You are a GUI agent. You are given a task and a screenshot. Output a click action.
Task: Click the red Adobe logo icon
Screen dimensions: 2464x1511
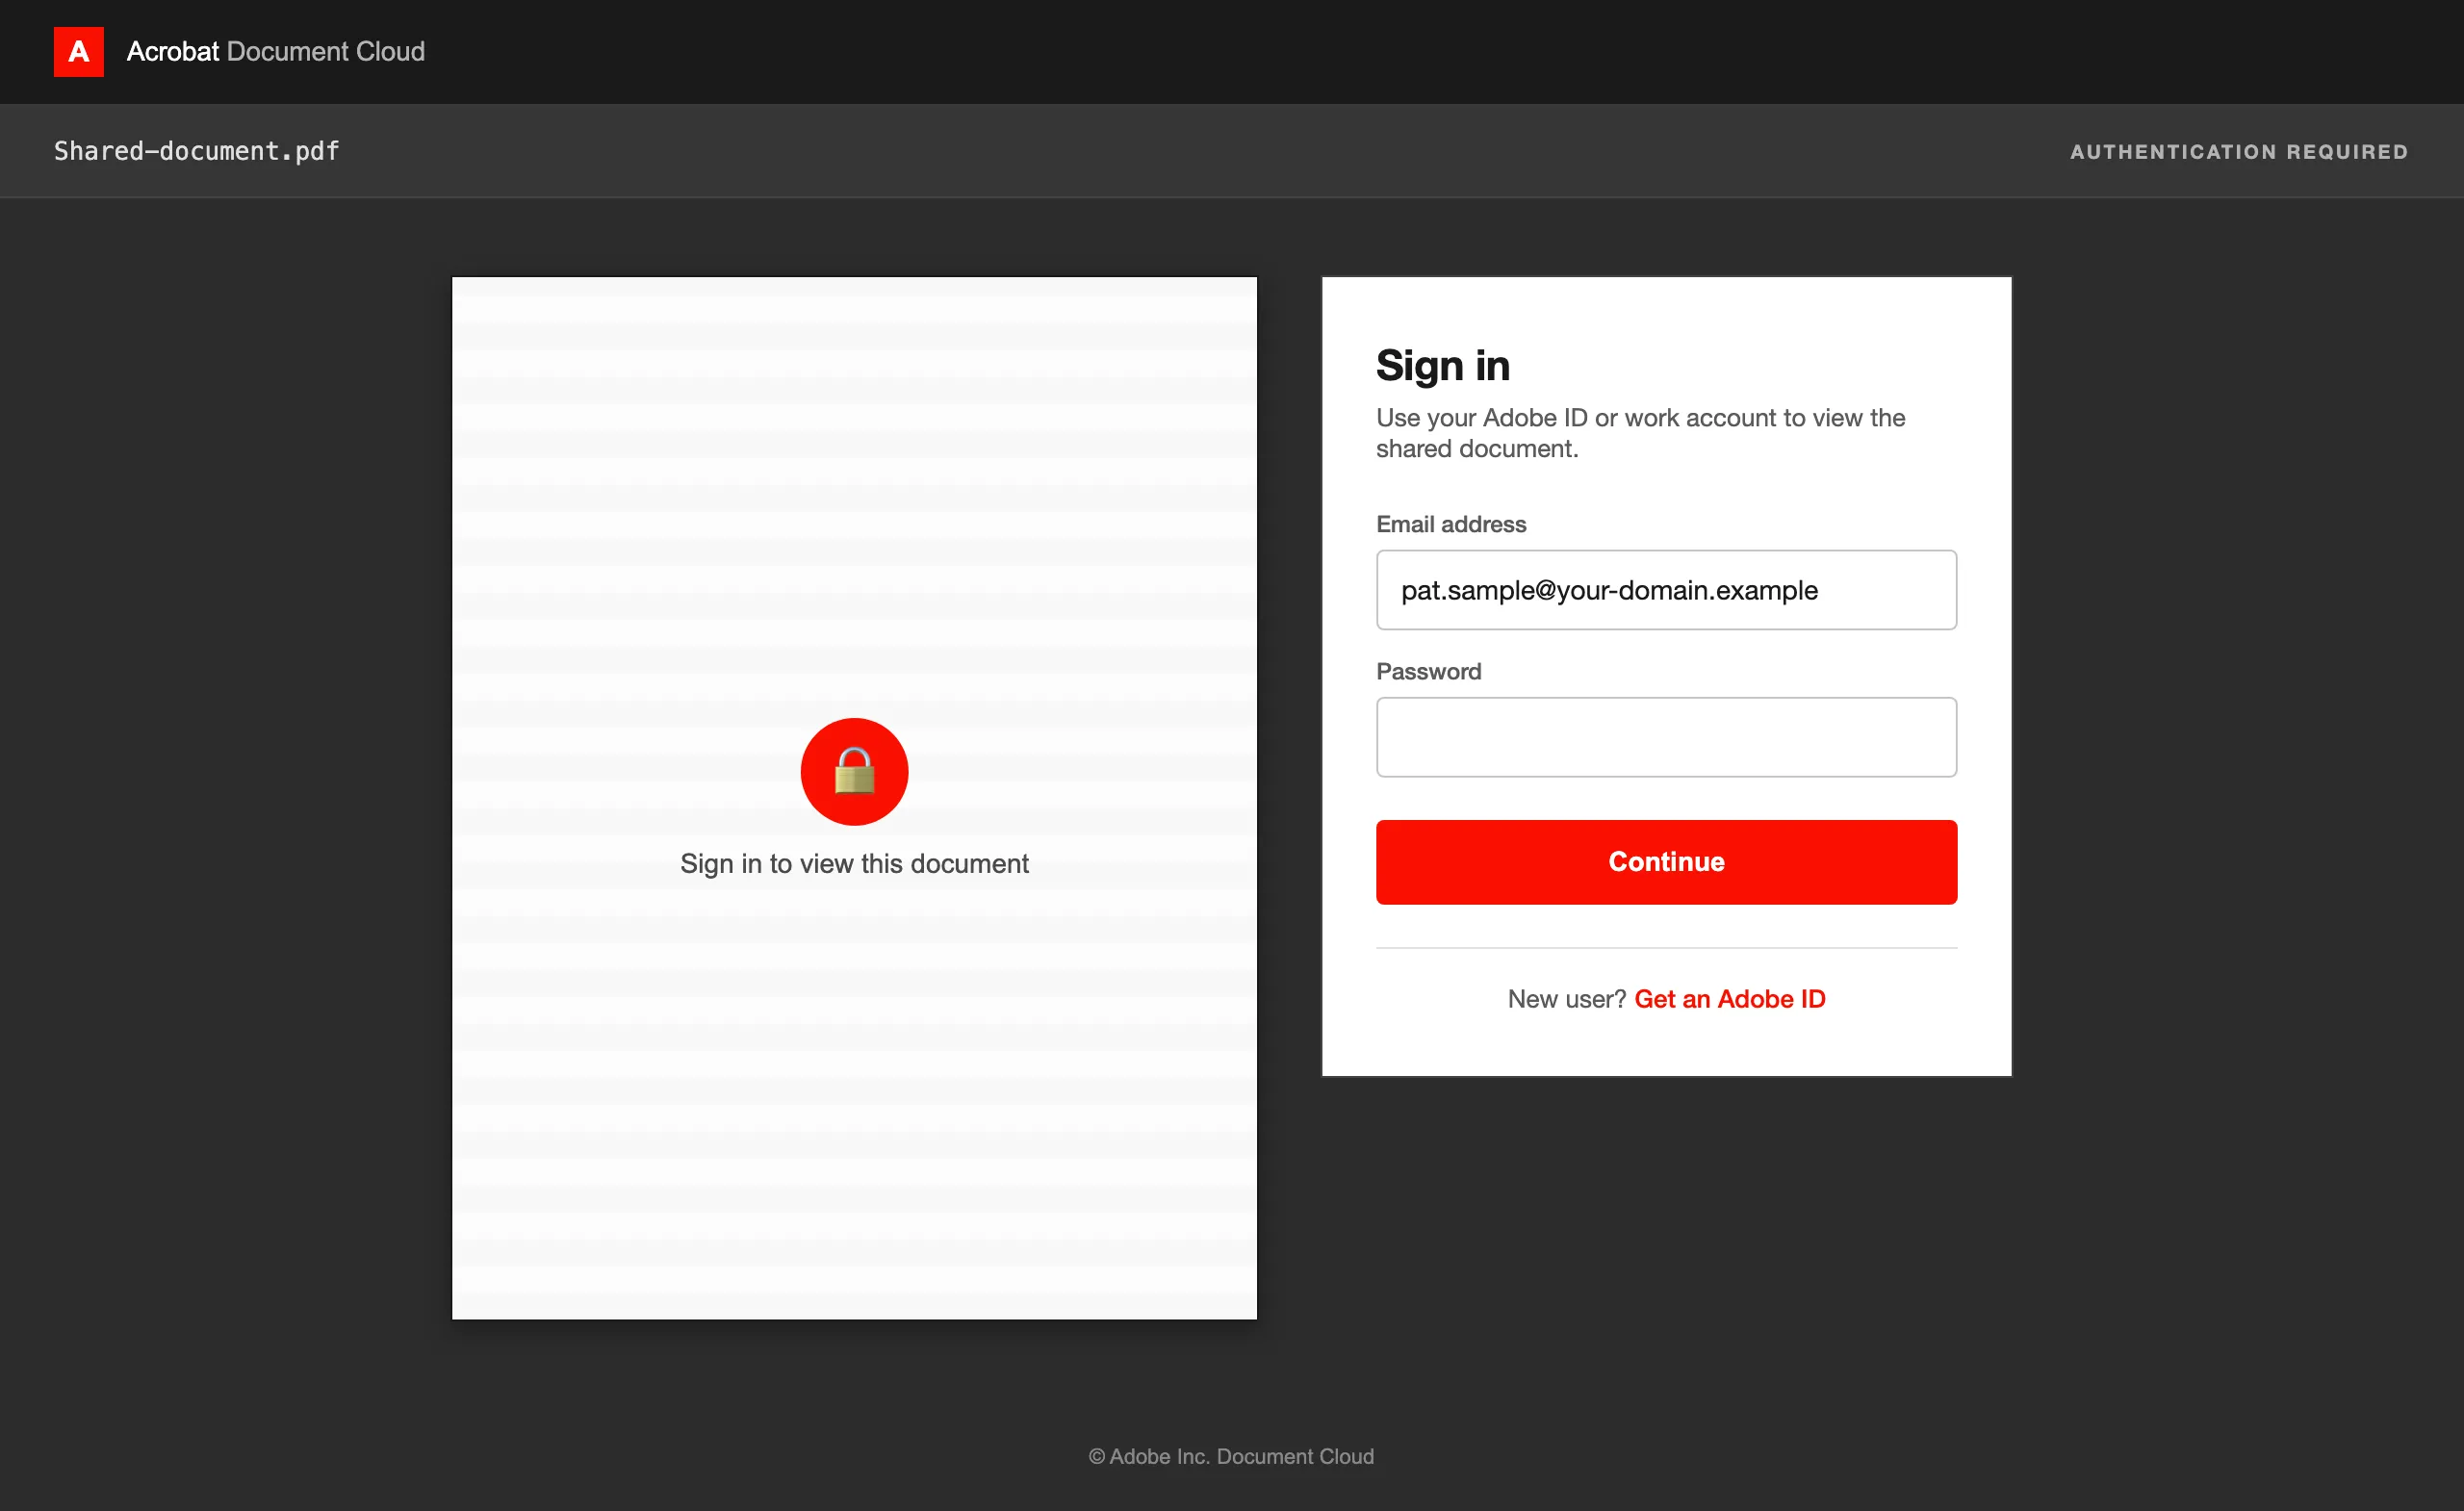click(78, 52)
